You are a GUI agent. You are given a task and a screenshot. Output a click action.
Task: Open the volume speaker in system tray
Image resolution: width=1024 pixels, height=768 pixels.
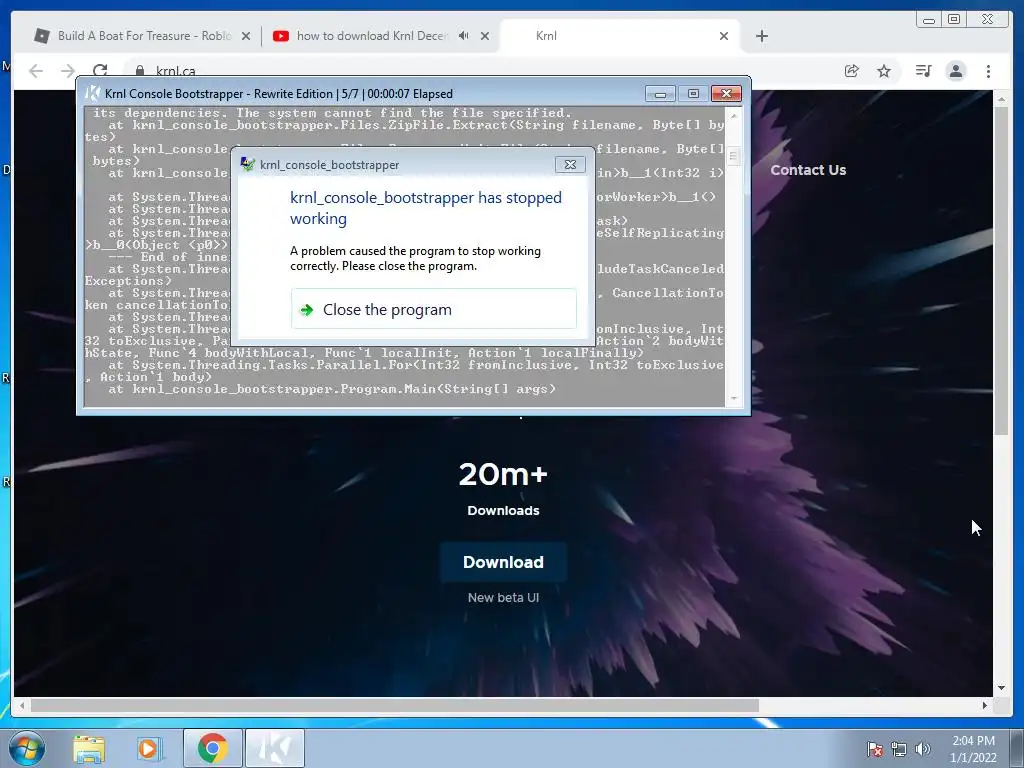923,748
